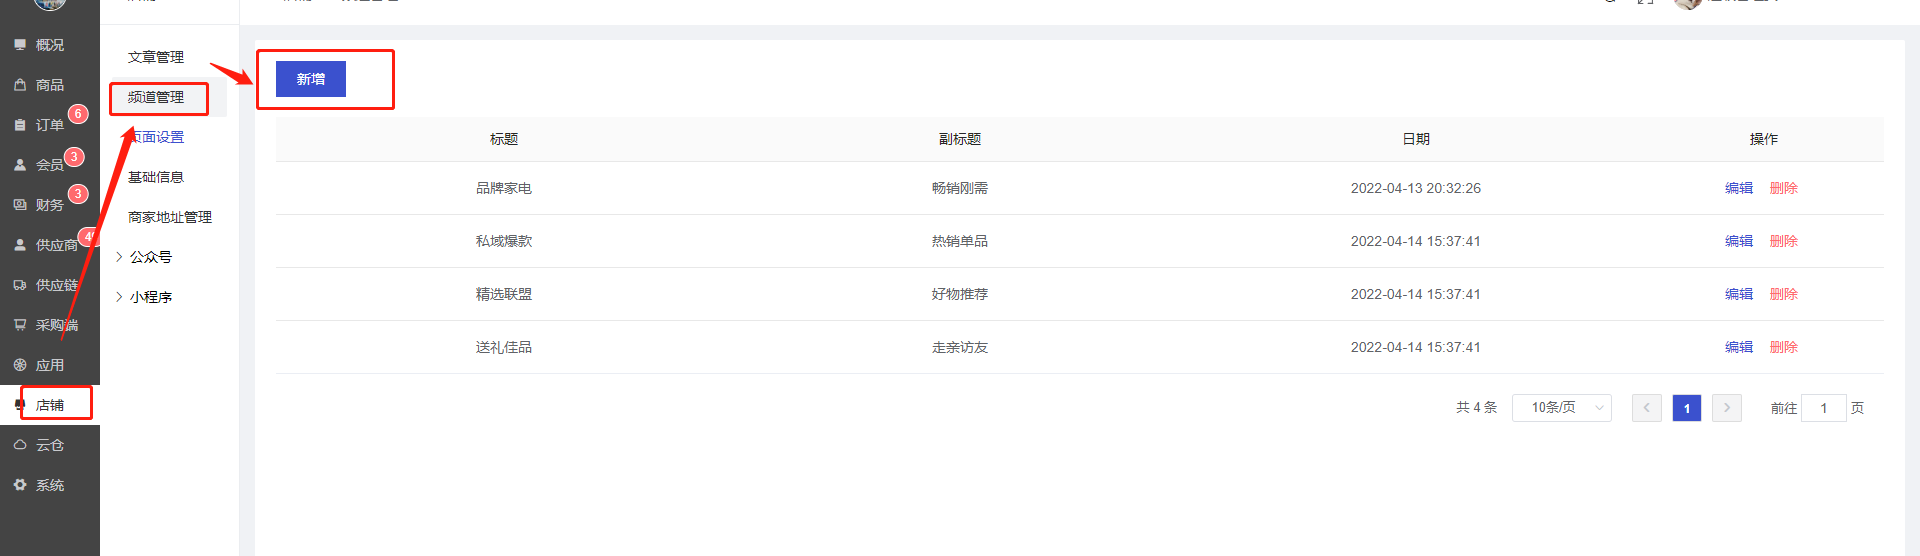Screen dimensions: 1920x556
Task: Click the 走亲访友 subtitle cell
Action: click(960, 347)
